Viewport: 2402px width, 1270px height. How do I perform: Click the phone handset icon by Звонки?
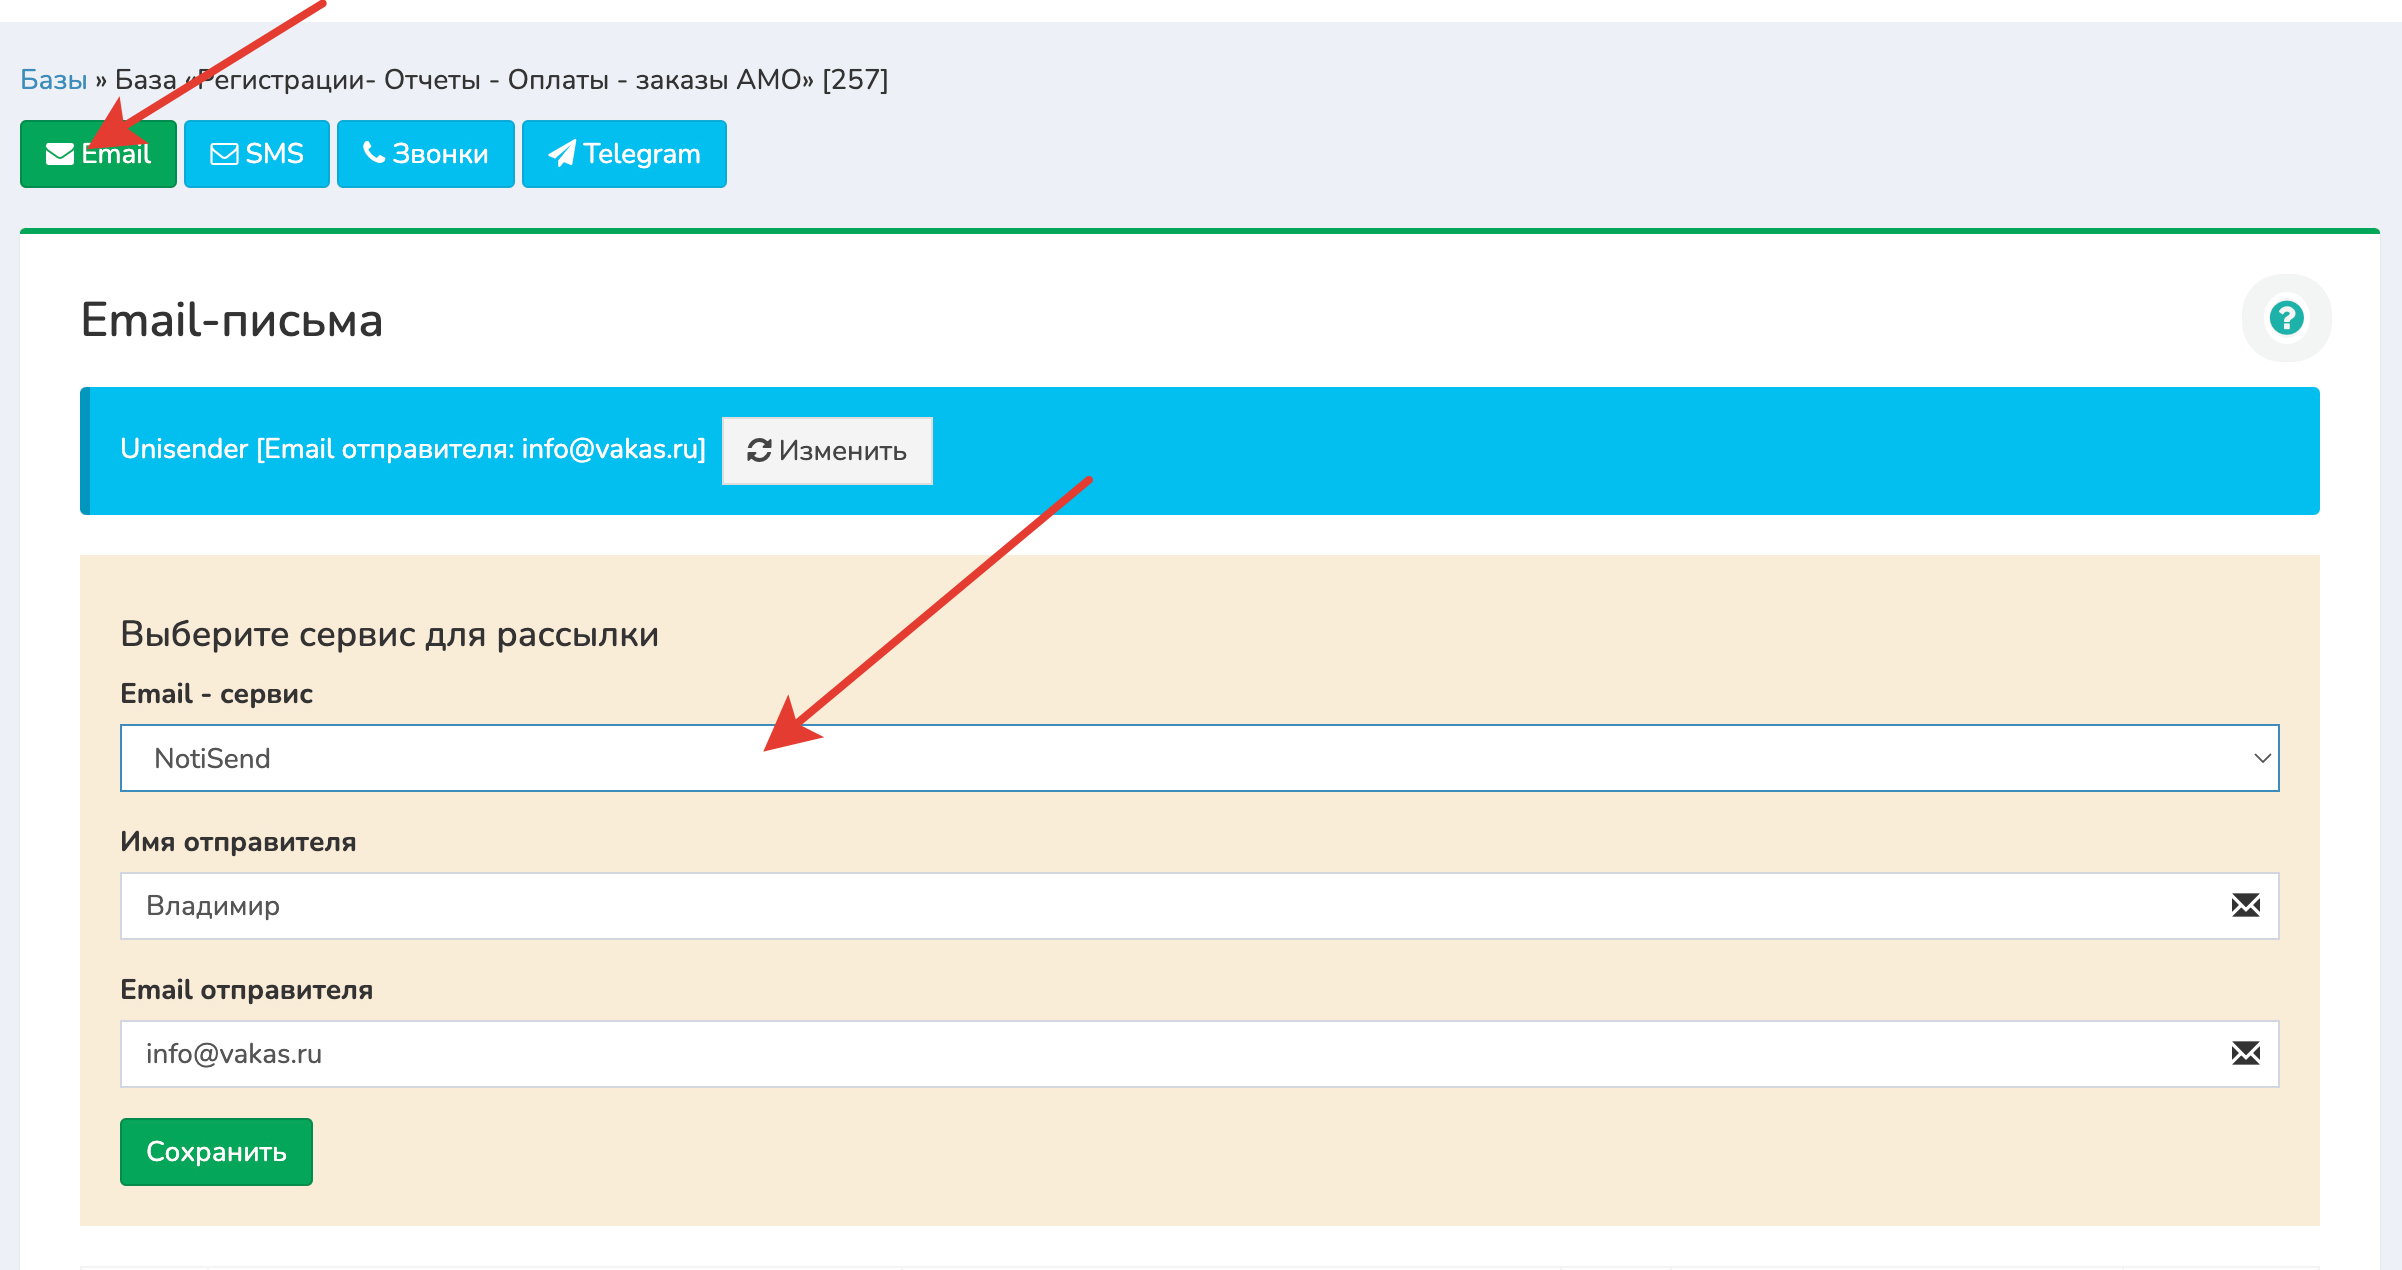pyautogui.click(x=374, y=153)
